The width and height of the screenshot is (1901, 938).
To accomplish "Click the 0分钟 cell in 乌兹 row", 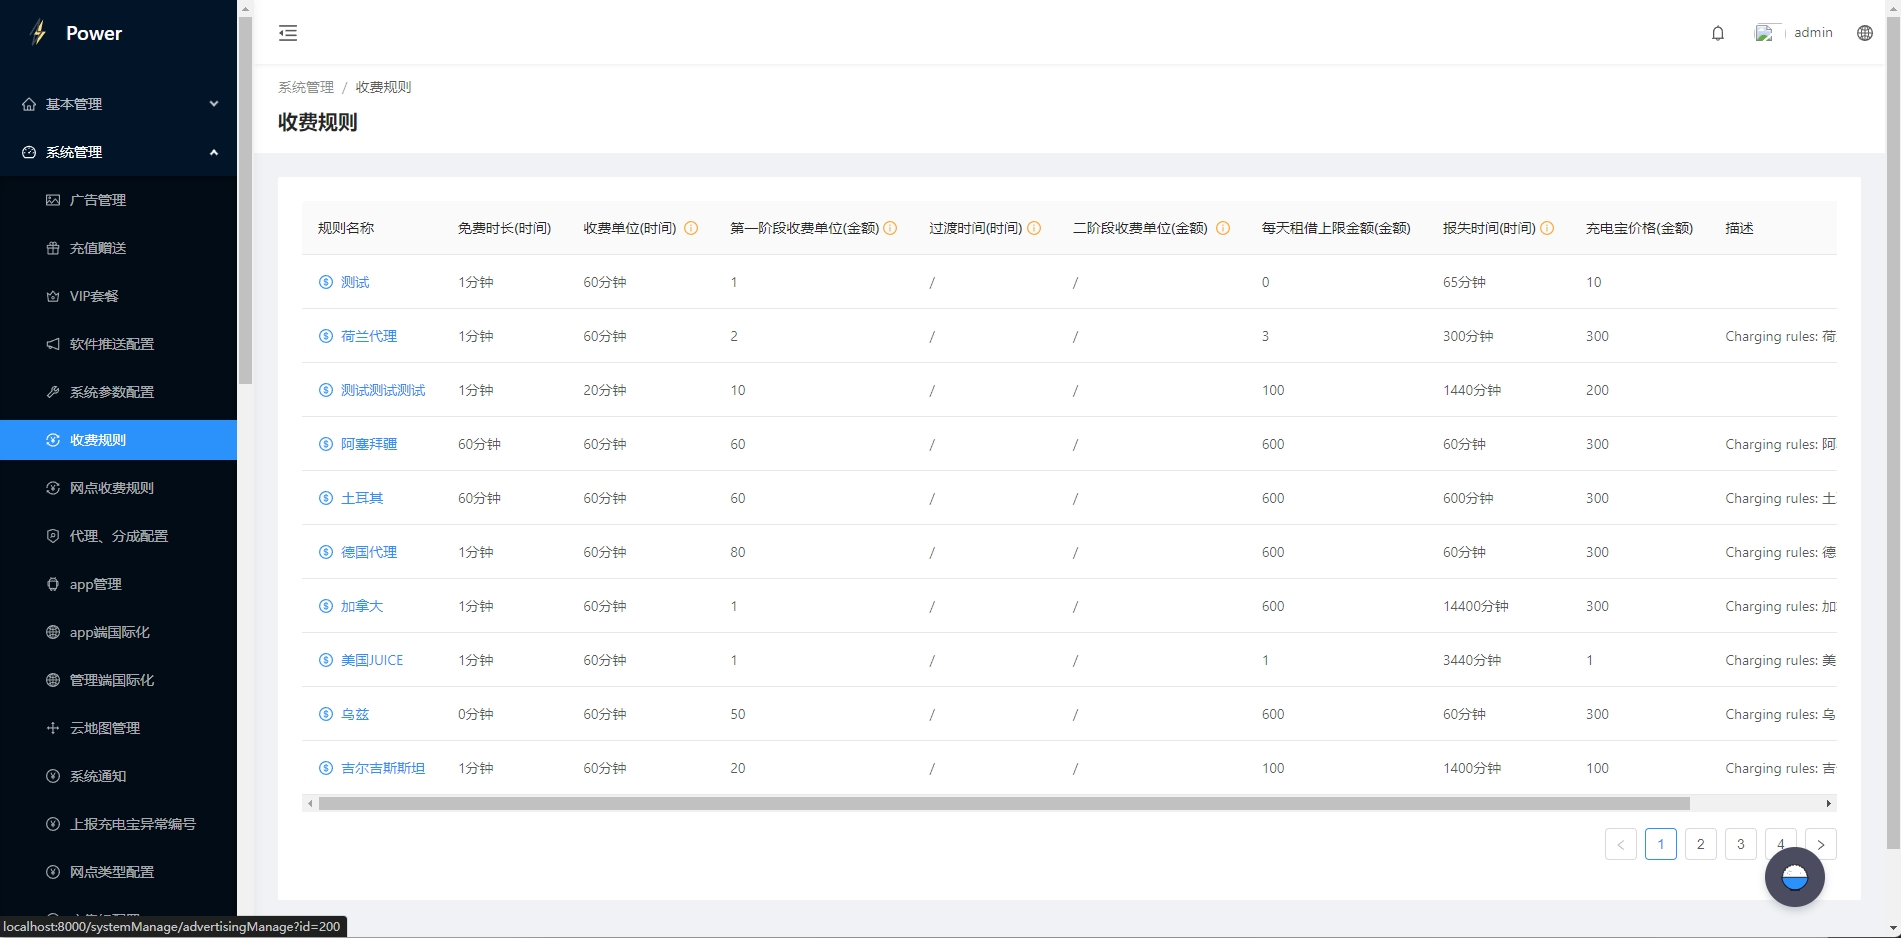I will tap(476, 714).
